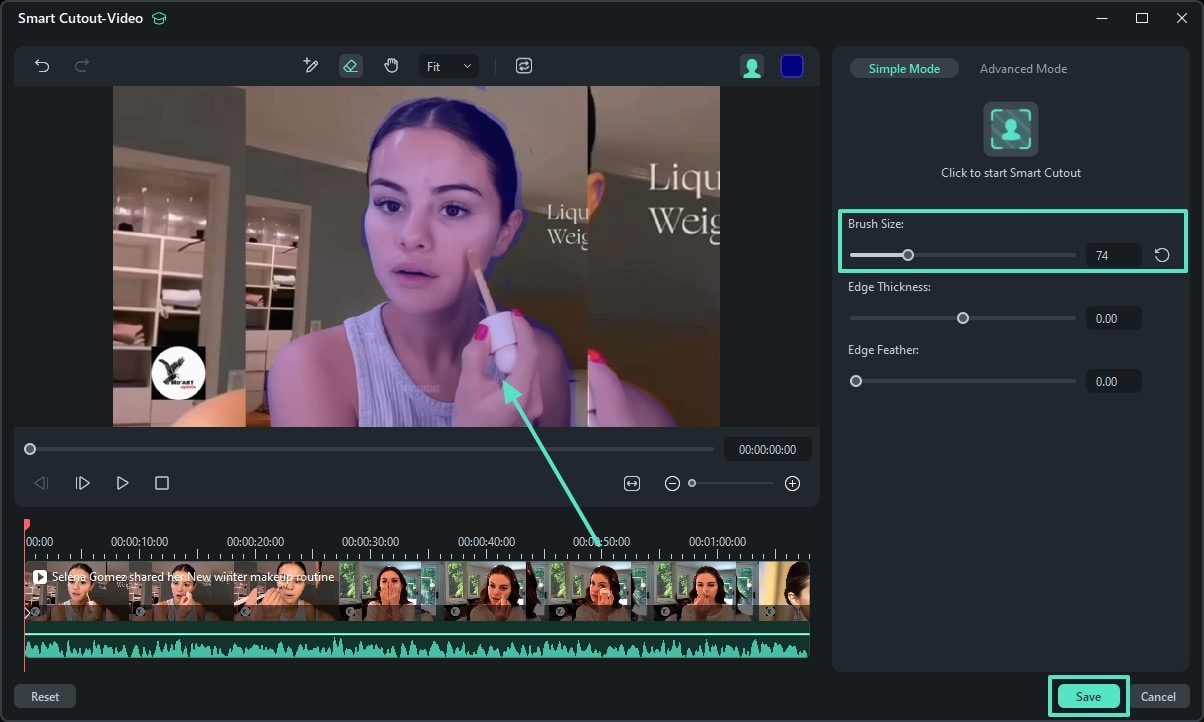Open the Fit zoom dropdown
Viewport: 1204px width, 722px height.
448,67
